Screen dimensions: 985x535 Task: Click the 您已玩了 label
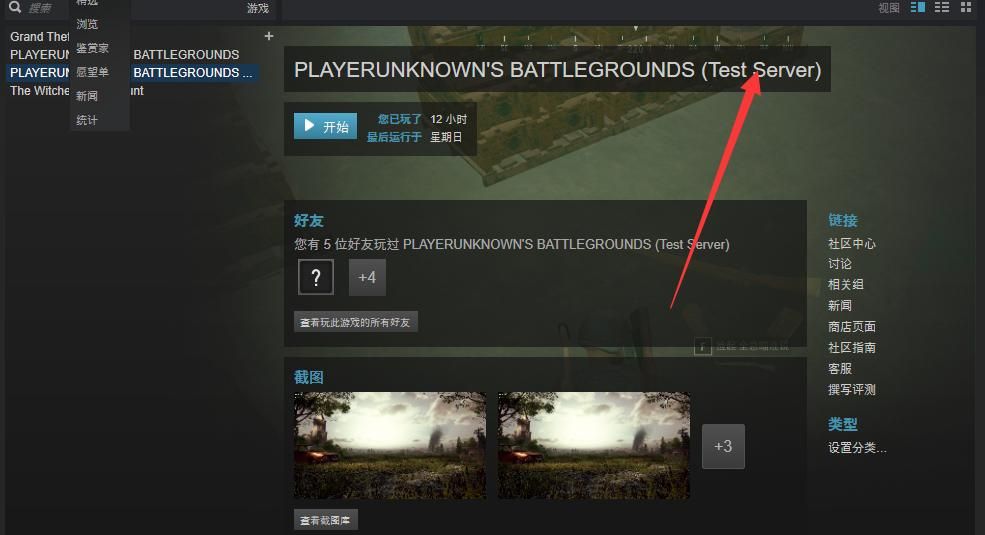(x=400, y=119)
